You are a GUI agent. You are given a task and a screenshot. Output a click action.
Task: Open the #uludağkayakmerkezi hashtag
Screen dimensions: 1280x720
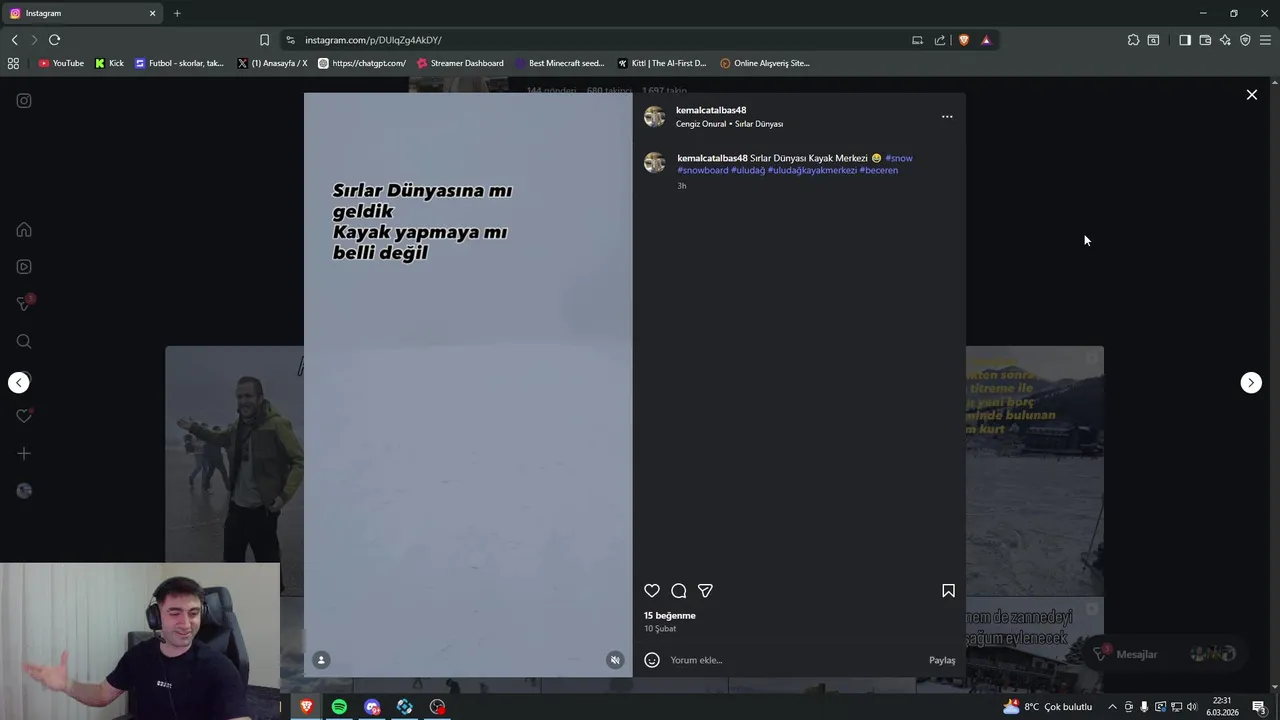coord(812,170)
